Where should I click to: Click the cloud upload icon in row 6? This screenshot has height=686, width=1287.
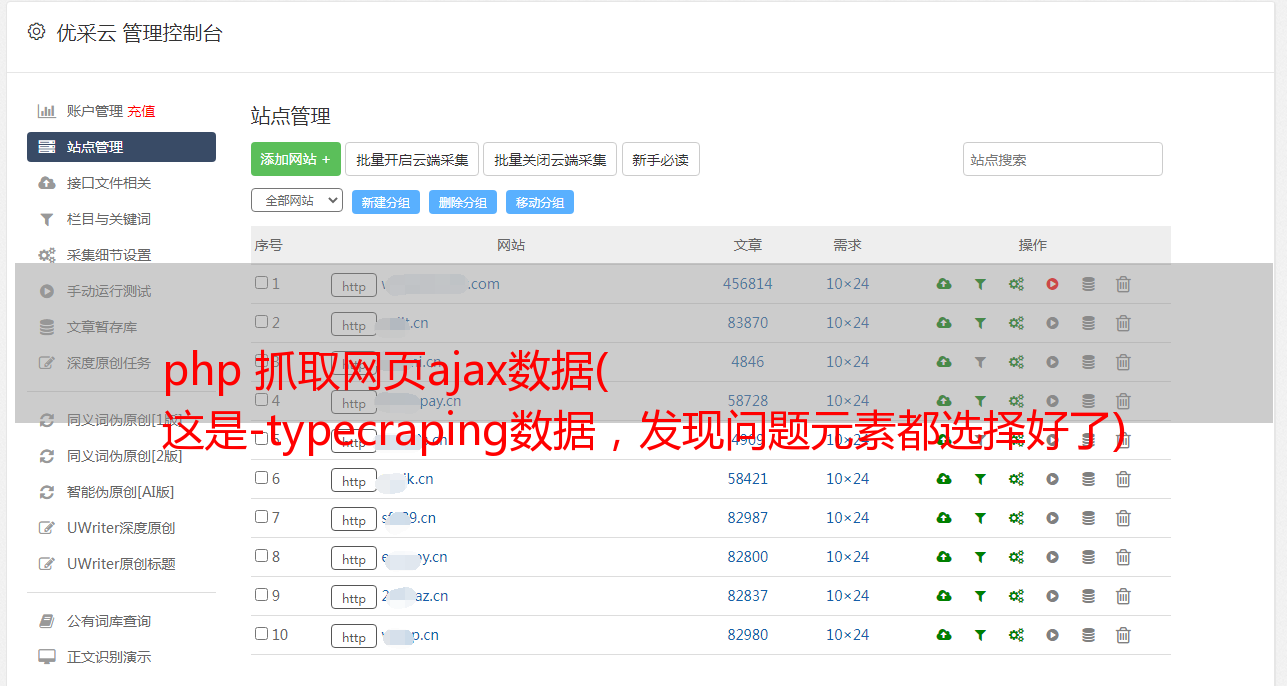click(943, 479)
